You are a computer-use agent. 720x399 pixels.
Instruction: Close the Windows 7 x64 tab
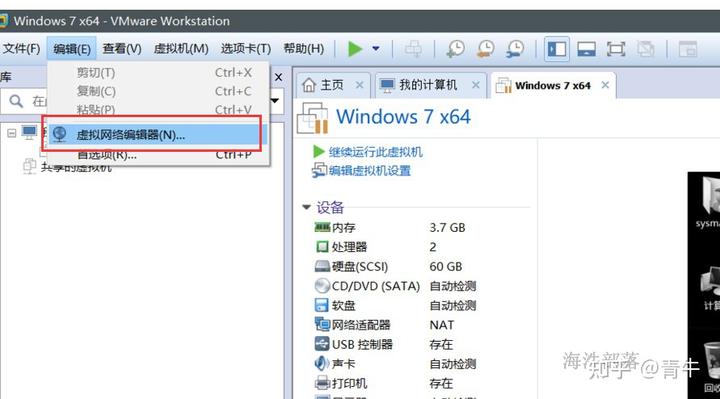605,85
